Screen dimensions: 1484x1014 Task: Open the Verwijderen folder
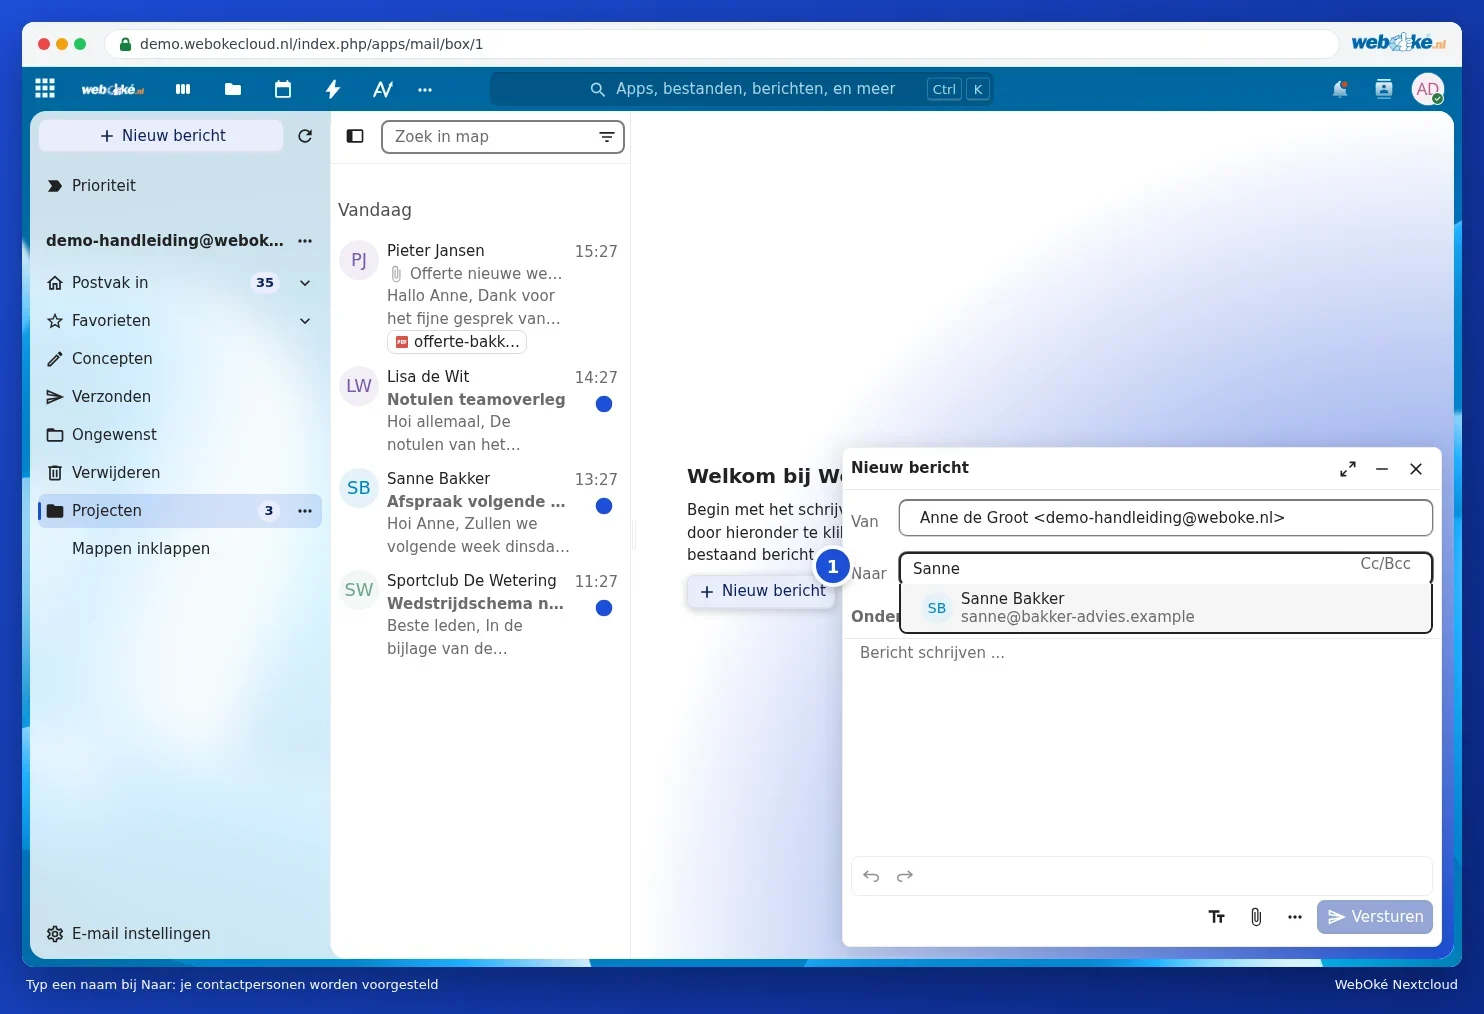[x=180, y=473]
